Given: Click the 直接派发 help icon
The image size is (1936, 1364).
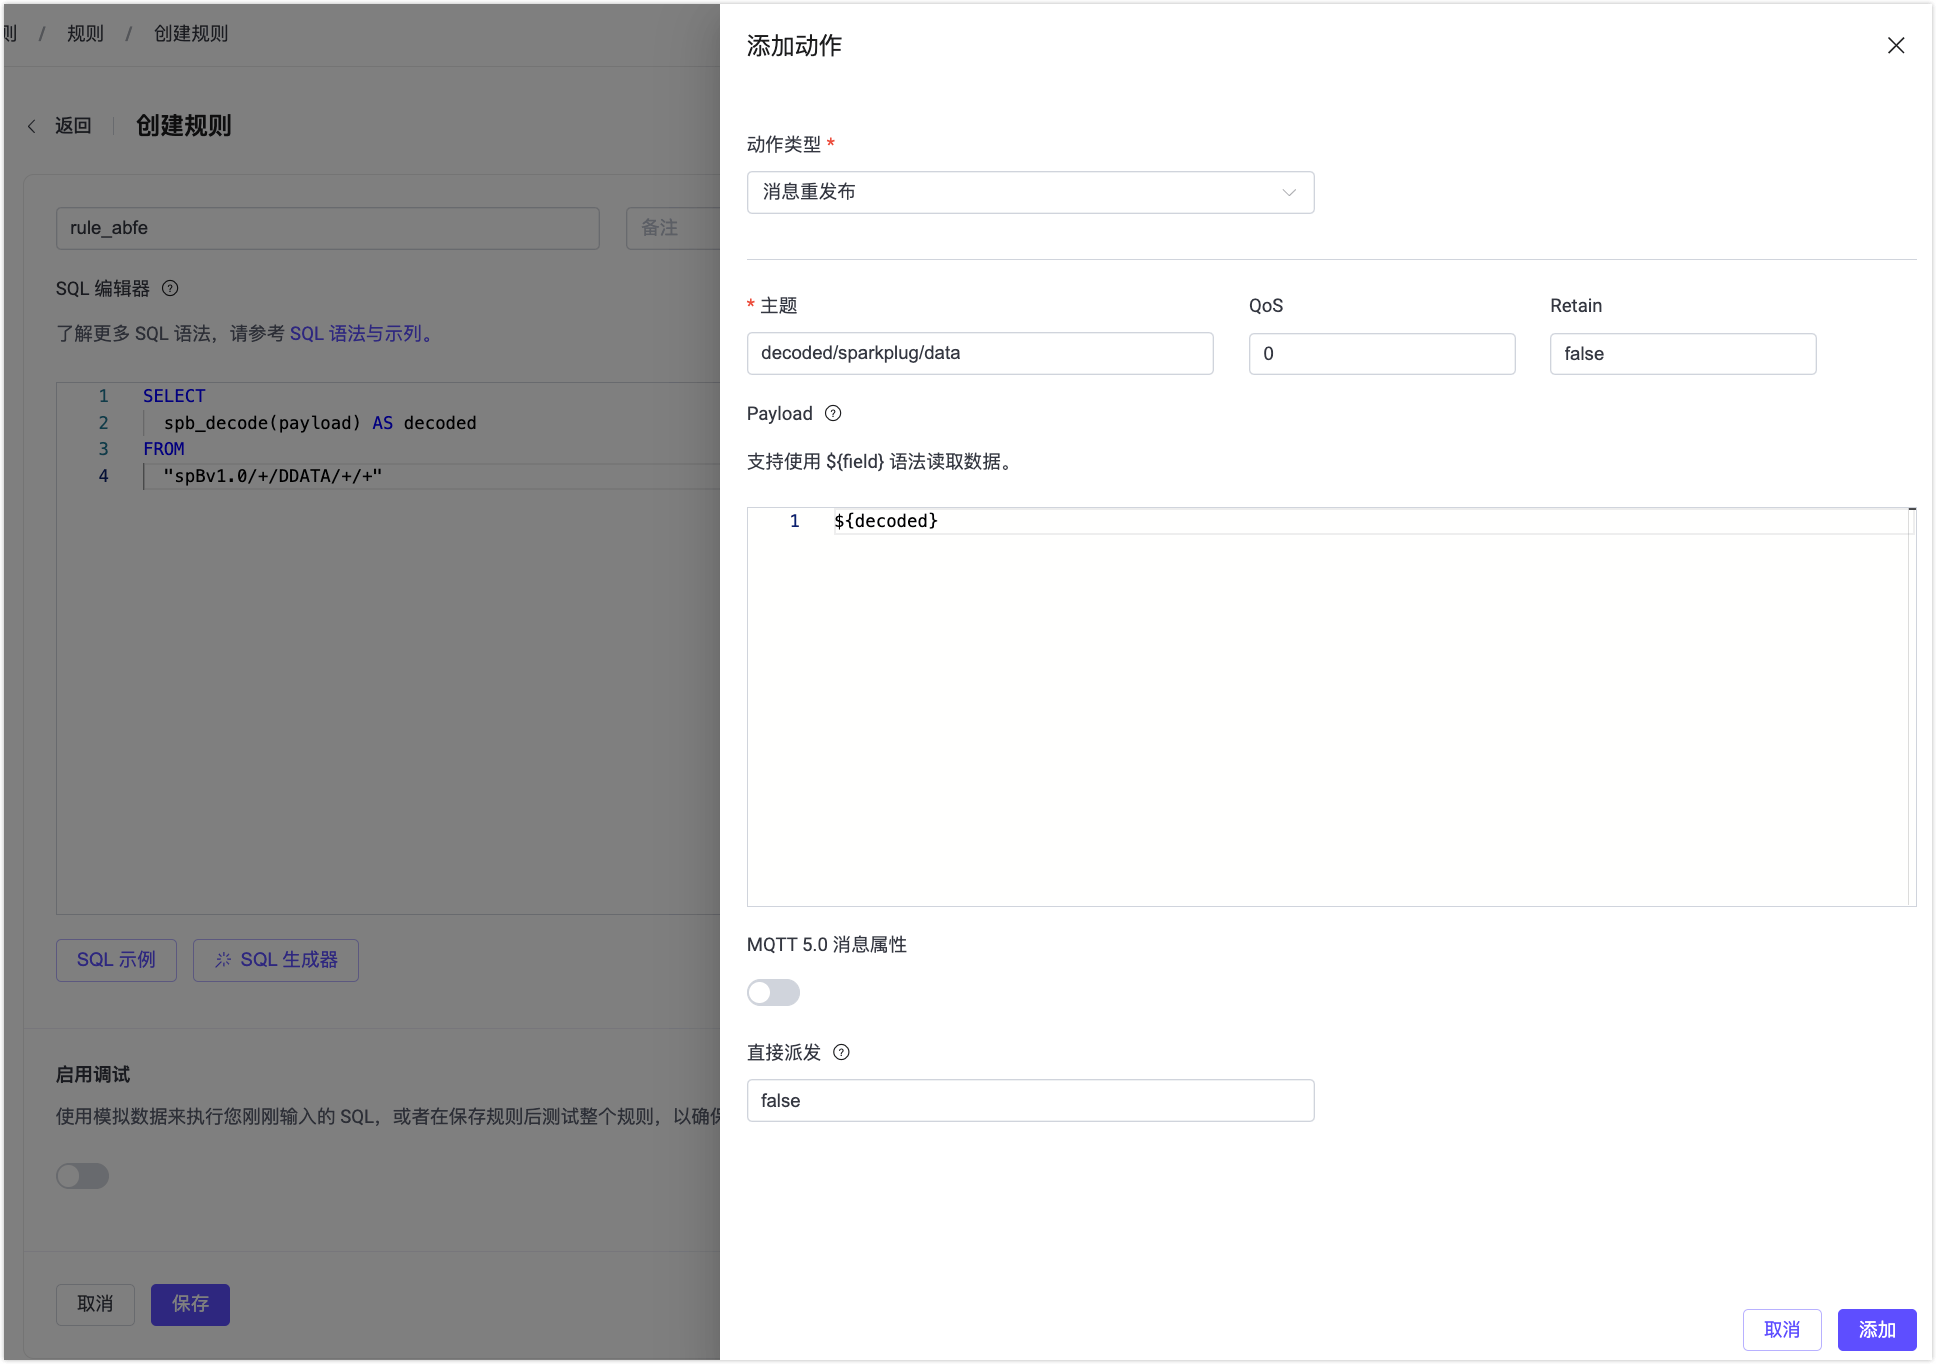Looking at the screenshot, I should [841, 1052].
